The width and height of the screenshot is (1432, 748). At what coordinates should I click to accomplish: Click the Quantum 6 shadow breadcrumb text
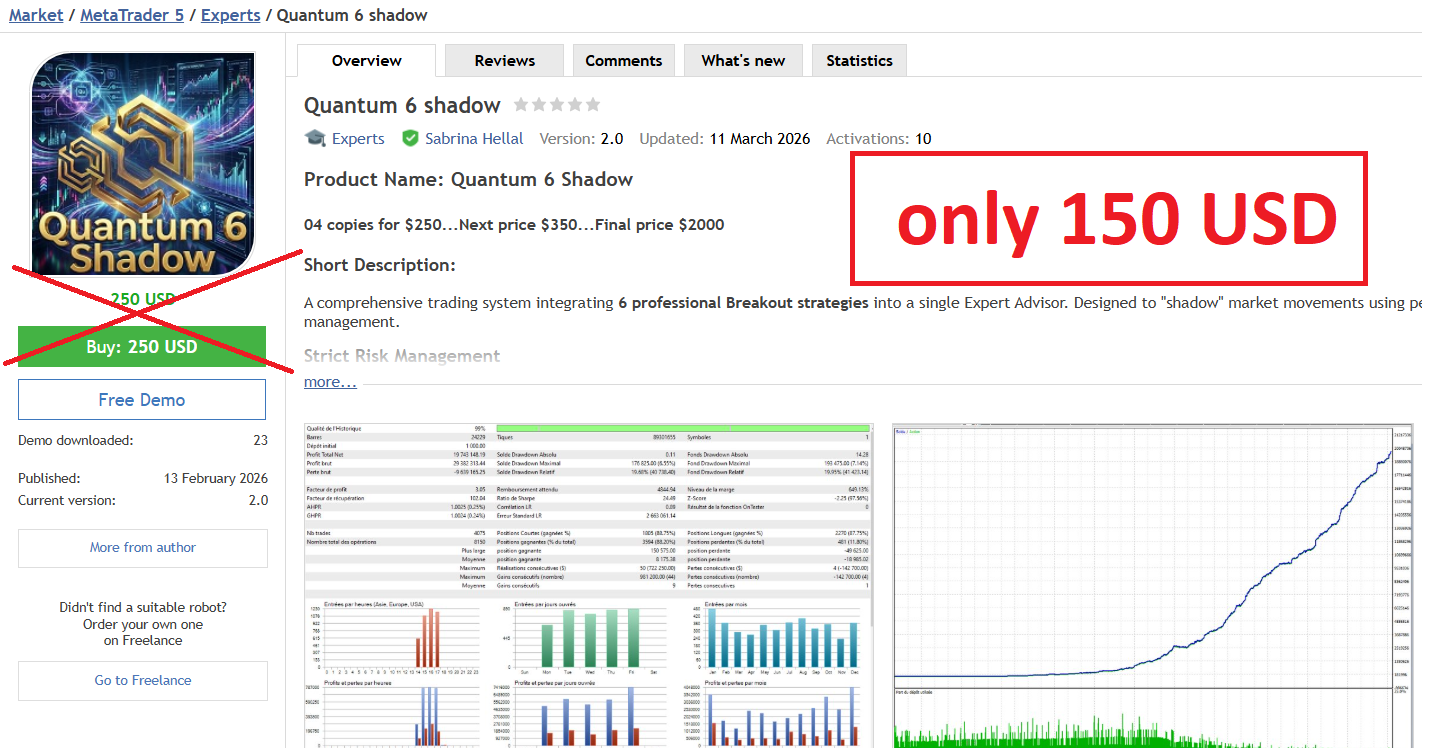(352, 15)
